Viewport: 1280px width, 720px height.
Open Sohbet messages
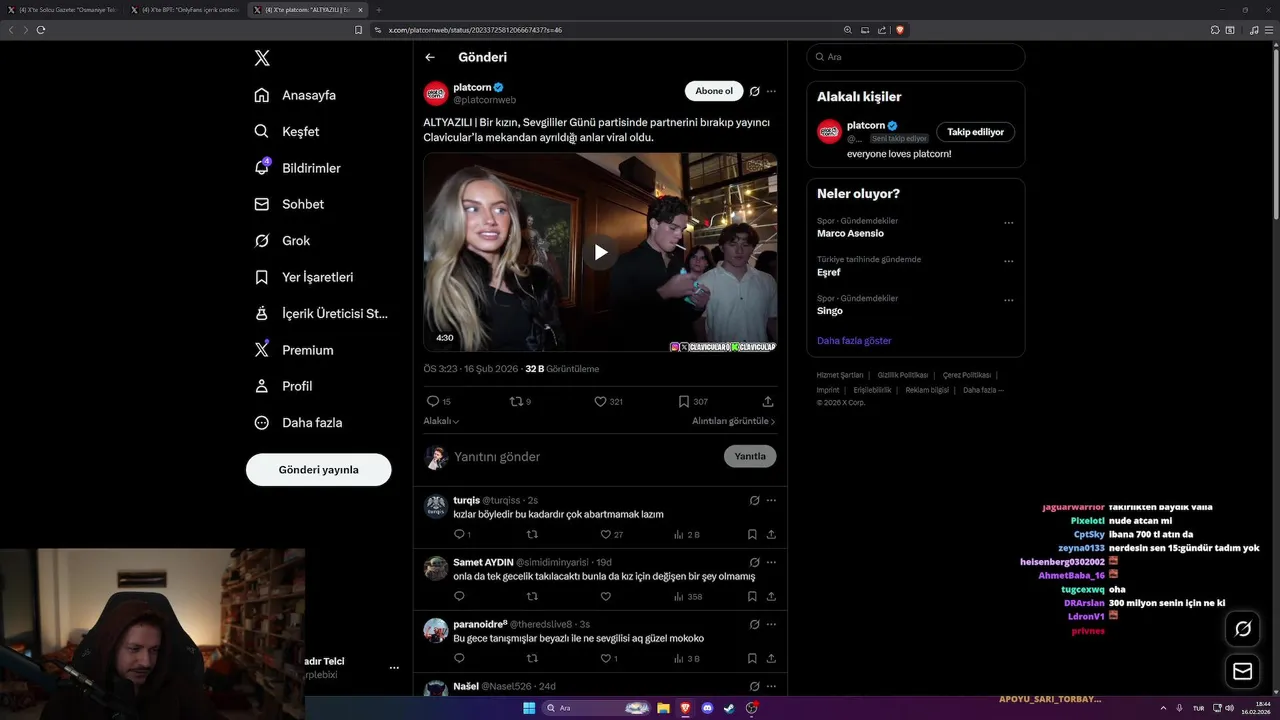(x=289, y=204)
